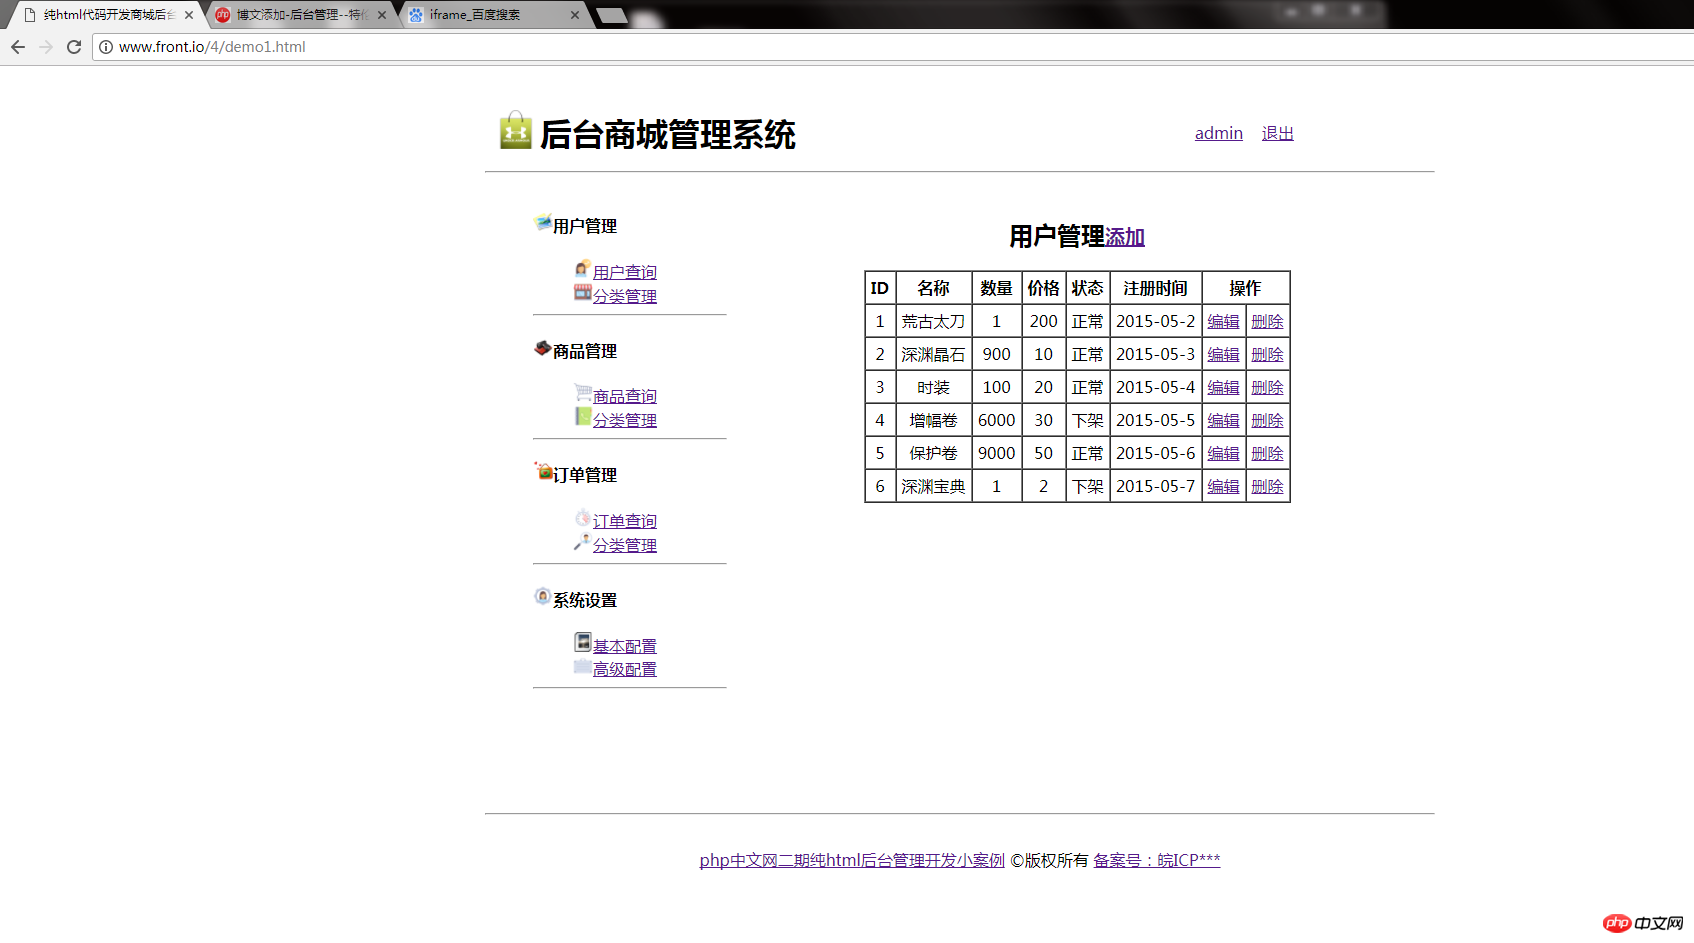Edit the 深渊晶石 row
This screenshot has height=943, width=1694.
[x=1223, y=354]
